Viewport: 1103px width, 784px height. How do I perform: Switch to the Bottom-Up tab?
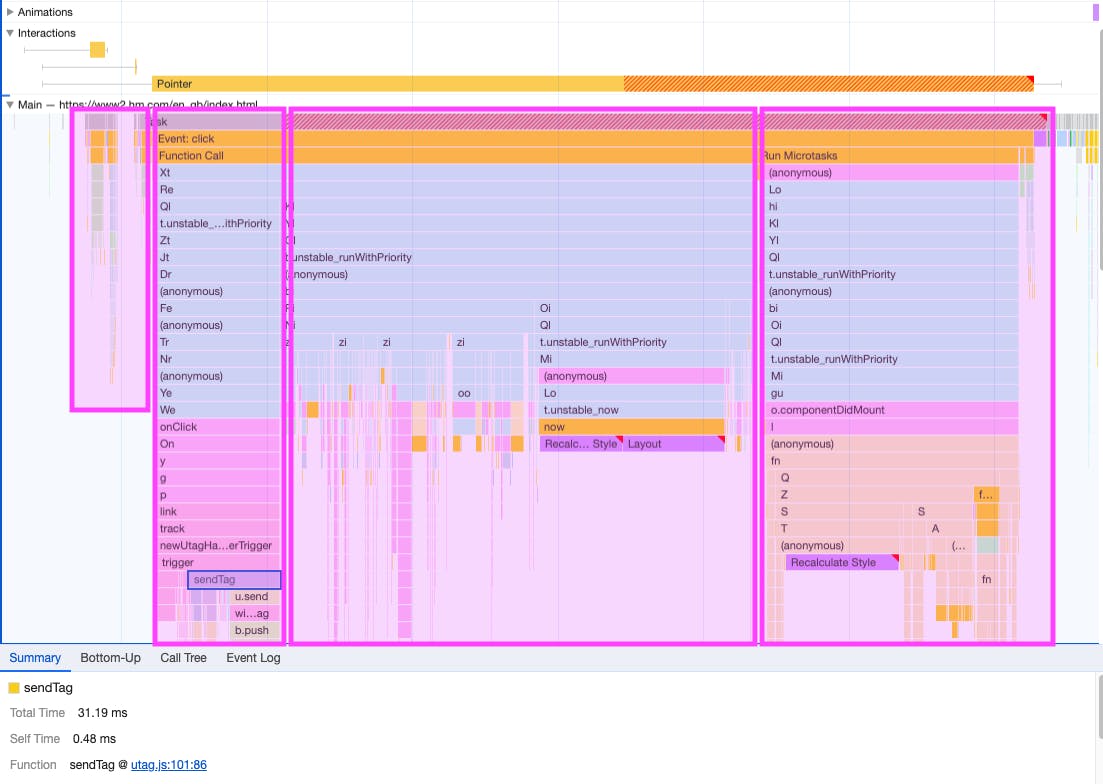(x=110, y=658)
